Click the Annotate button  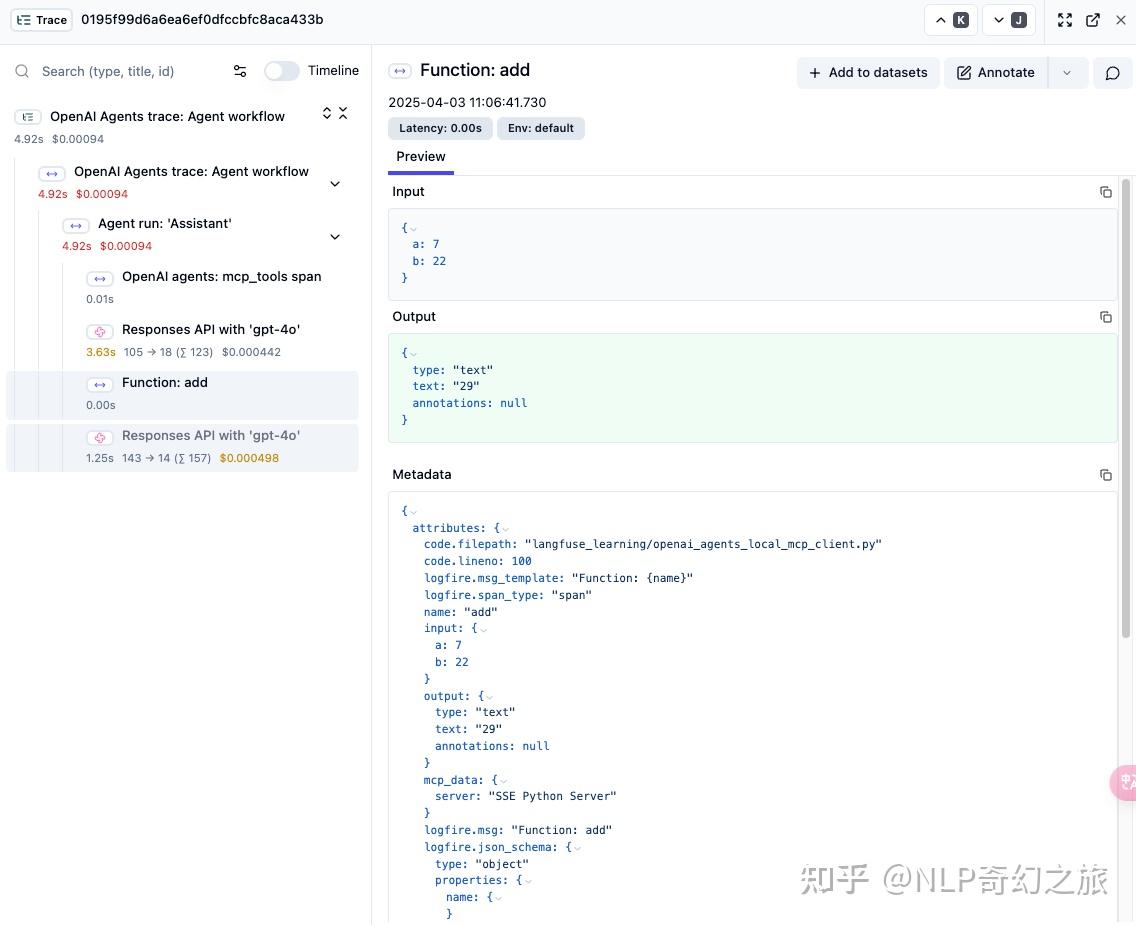pos(995,72)
